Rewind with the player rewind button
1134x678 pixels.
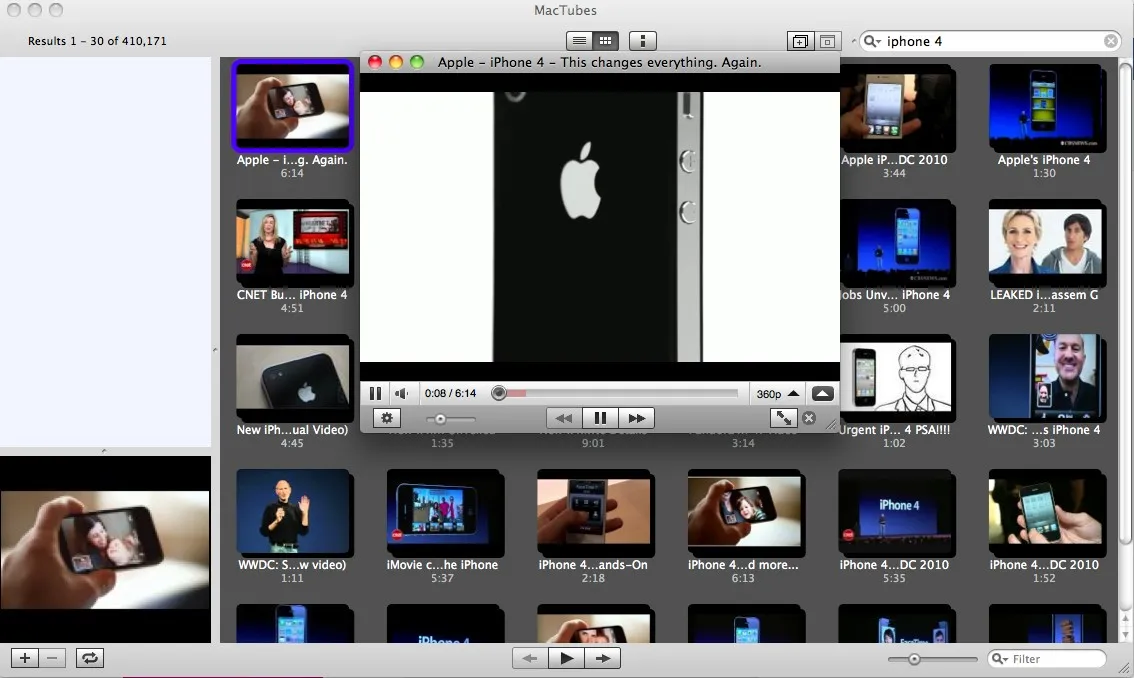tap(563, 418)
